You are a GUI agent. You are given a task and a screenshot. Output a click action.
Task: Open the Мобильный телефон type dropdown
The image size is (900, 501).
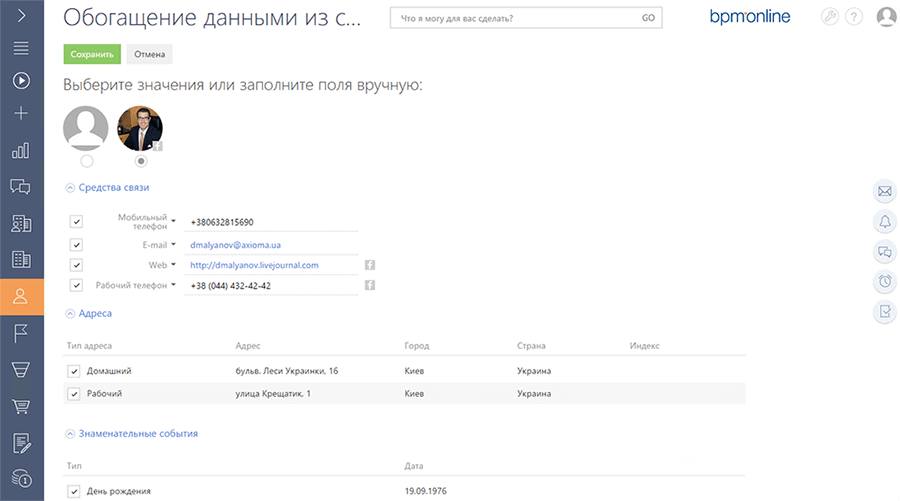point(173,220)
